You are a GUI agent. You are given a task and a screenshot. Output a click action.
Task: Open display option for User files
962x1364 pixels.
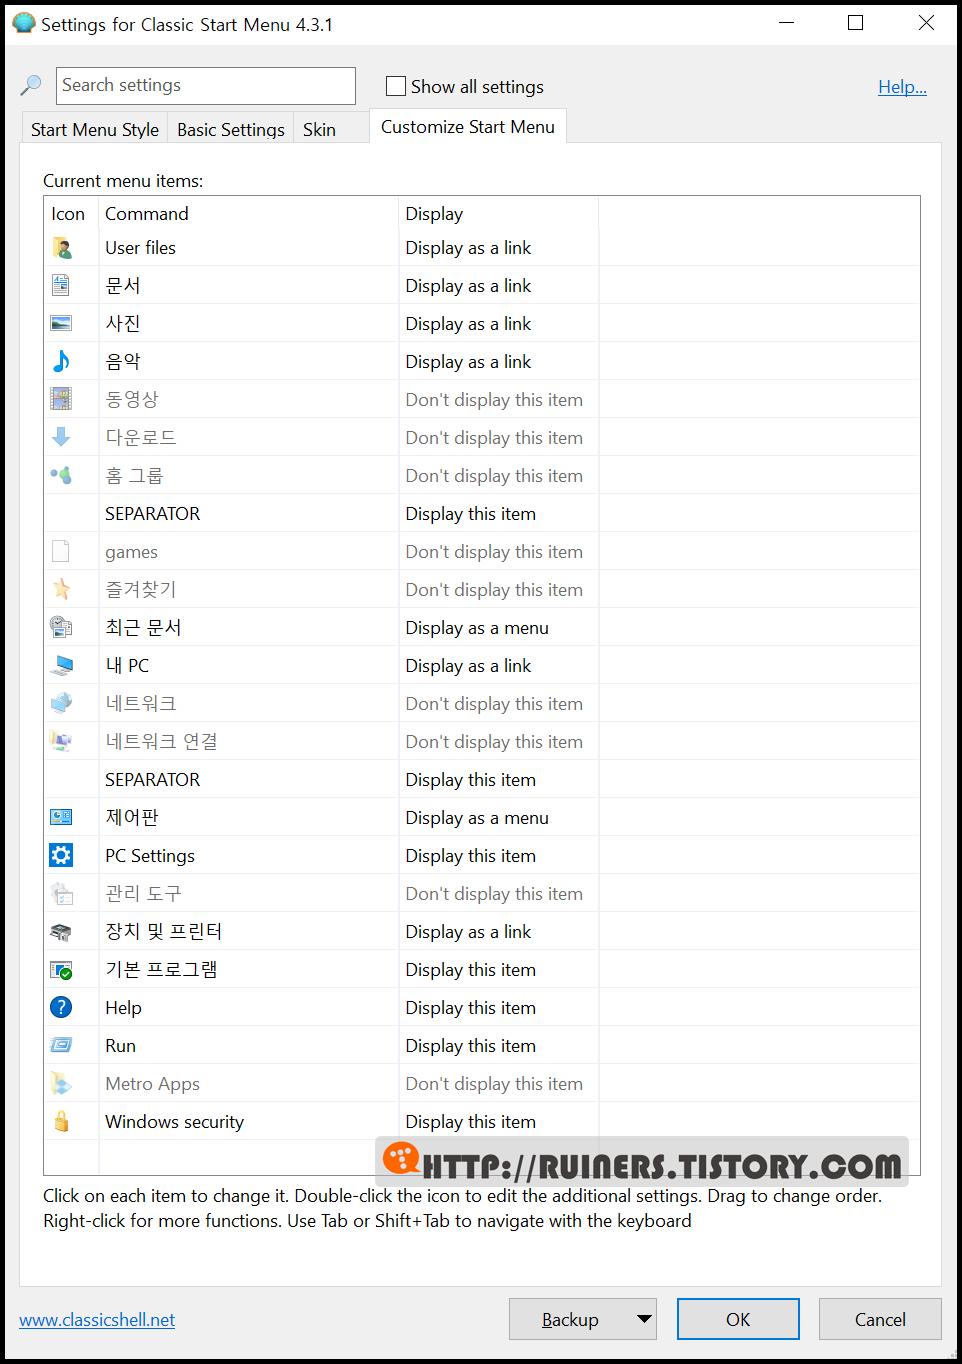pos(468,248)
